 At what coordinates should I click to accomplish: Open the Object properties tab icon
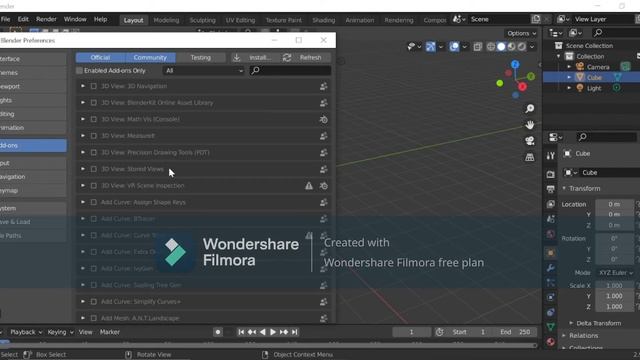tap(551, 253)
